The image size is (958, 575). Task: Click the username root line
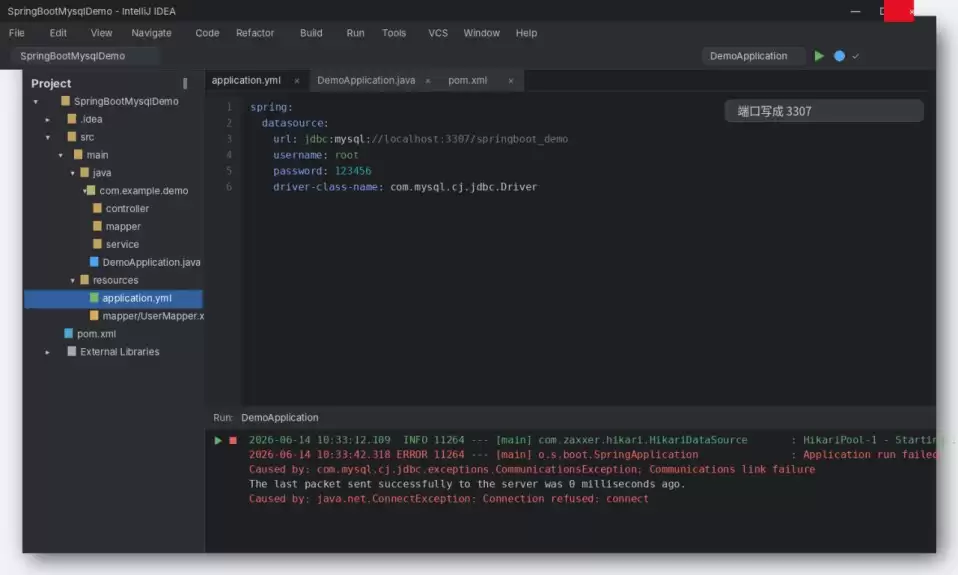coord(315,155)
